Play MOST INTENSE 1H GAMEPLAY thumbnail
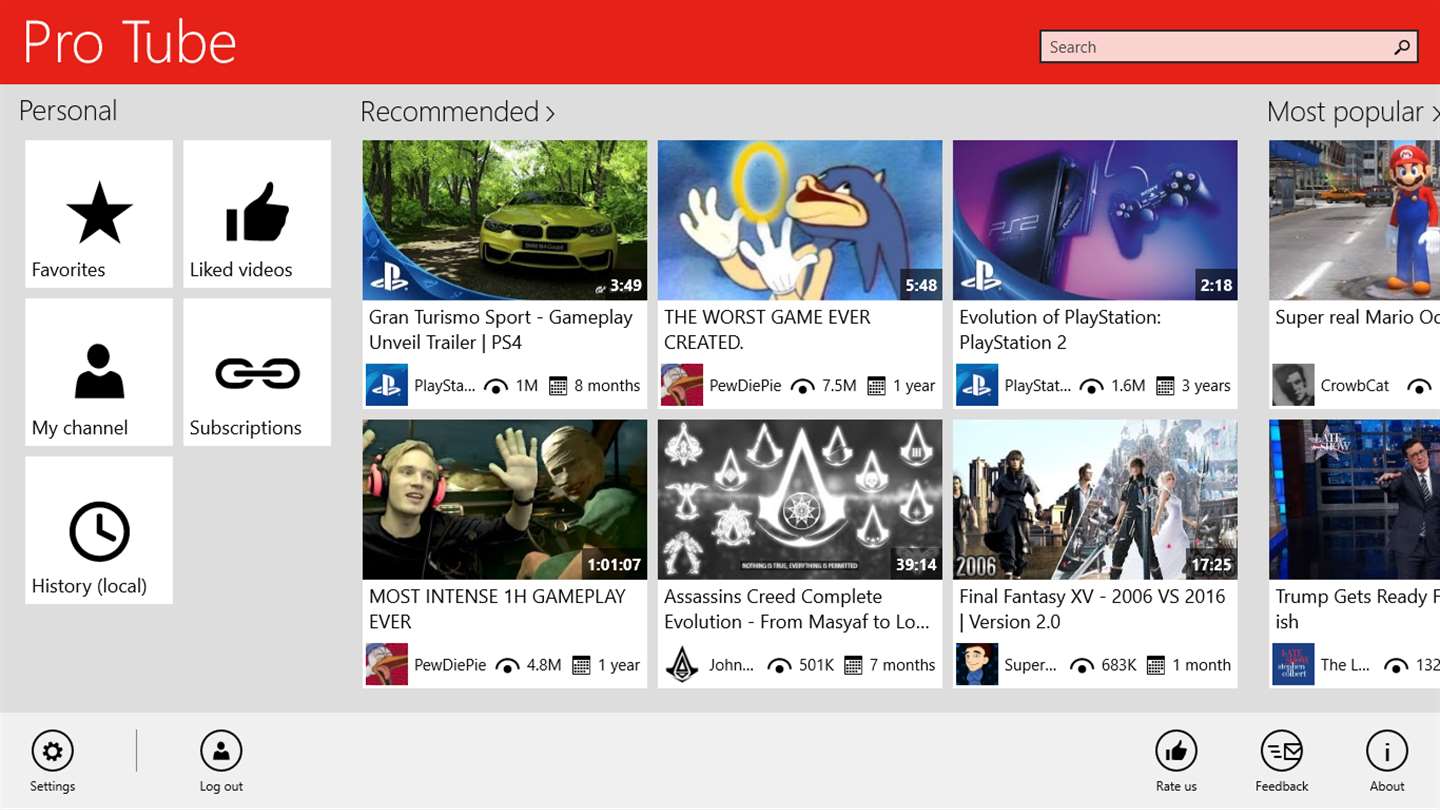Screen dimensions: 1440x810 505,499
